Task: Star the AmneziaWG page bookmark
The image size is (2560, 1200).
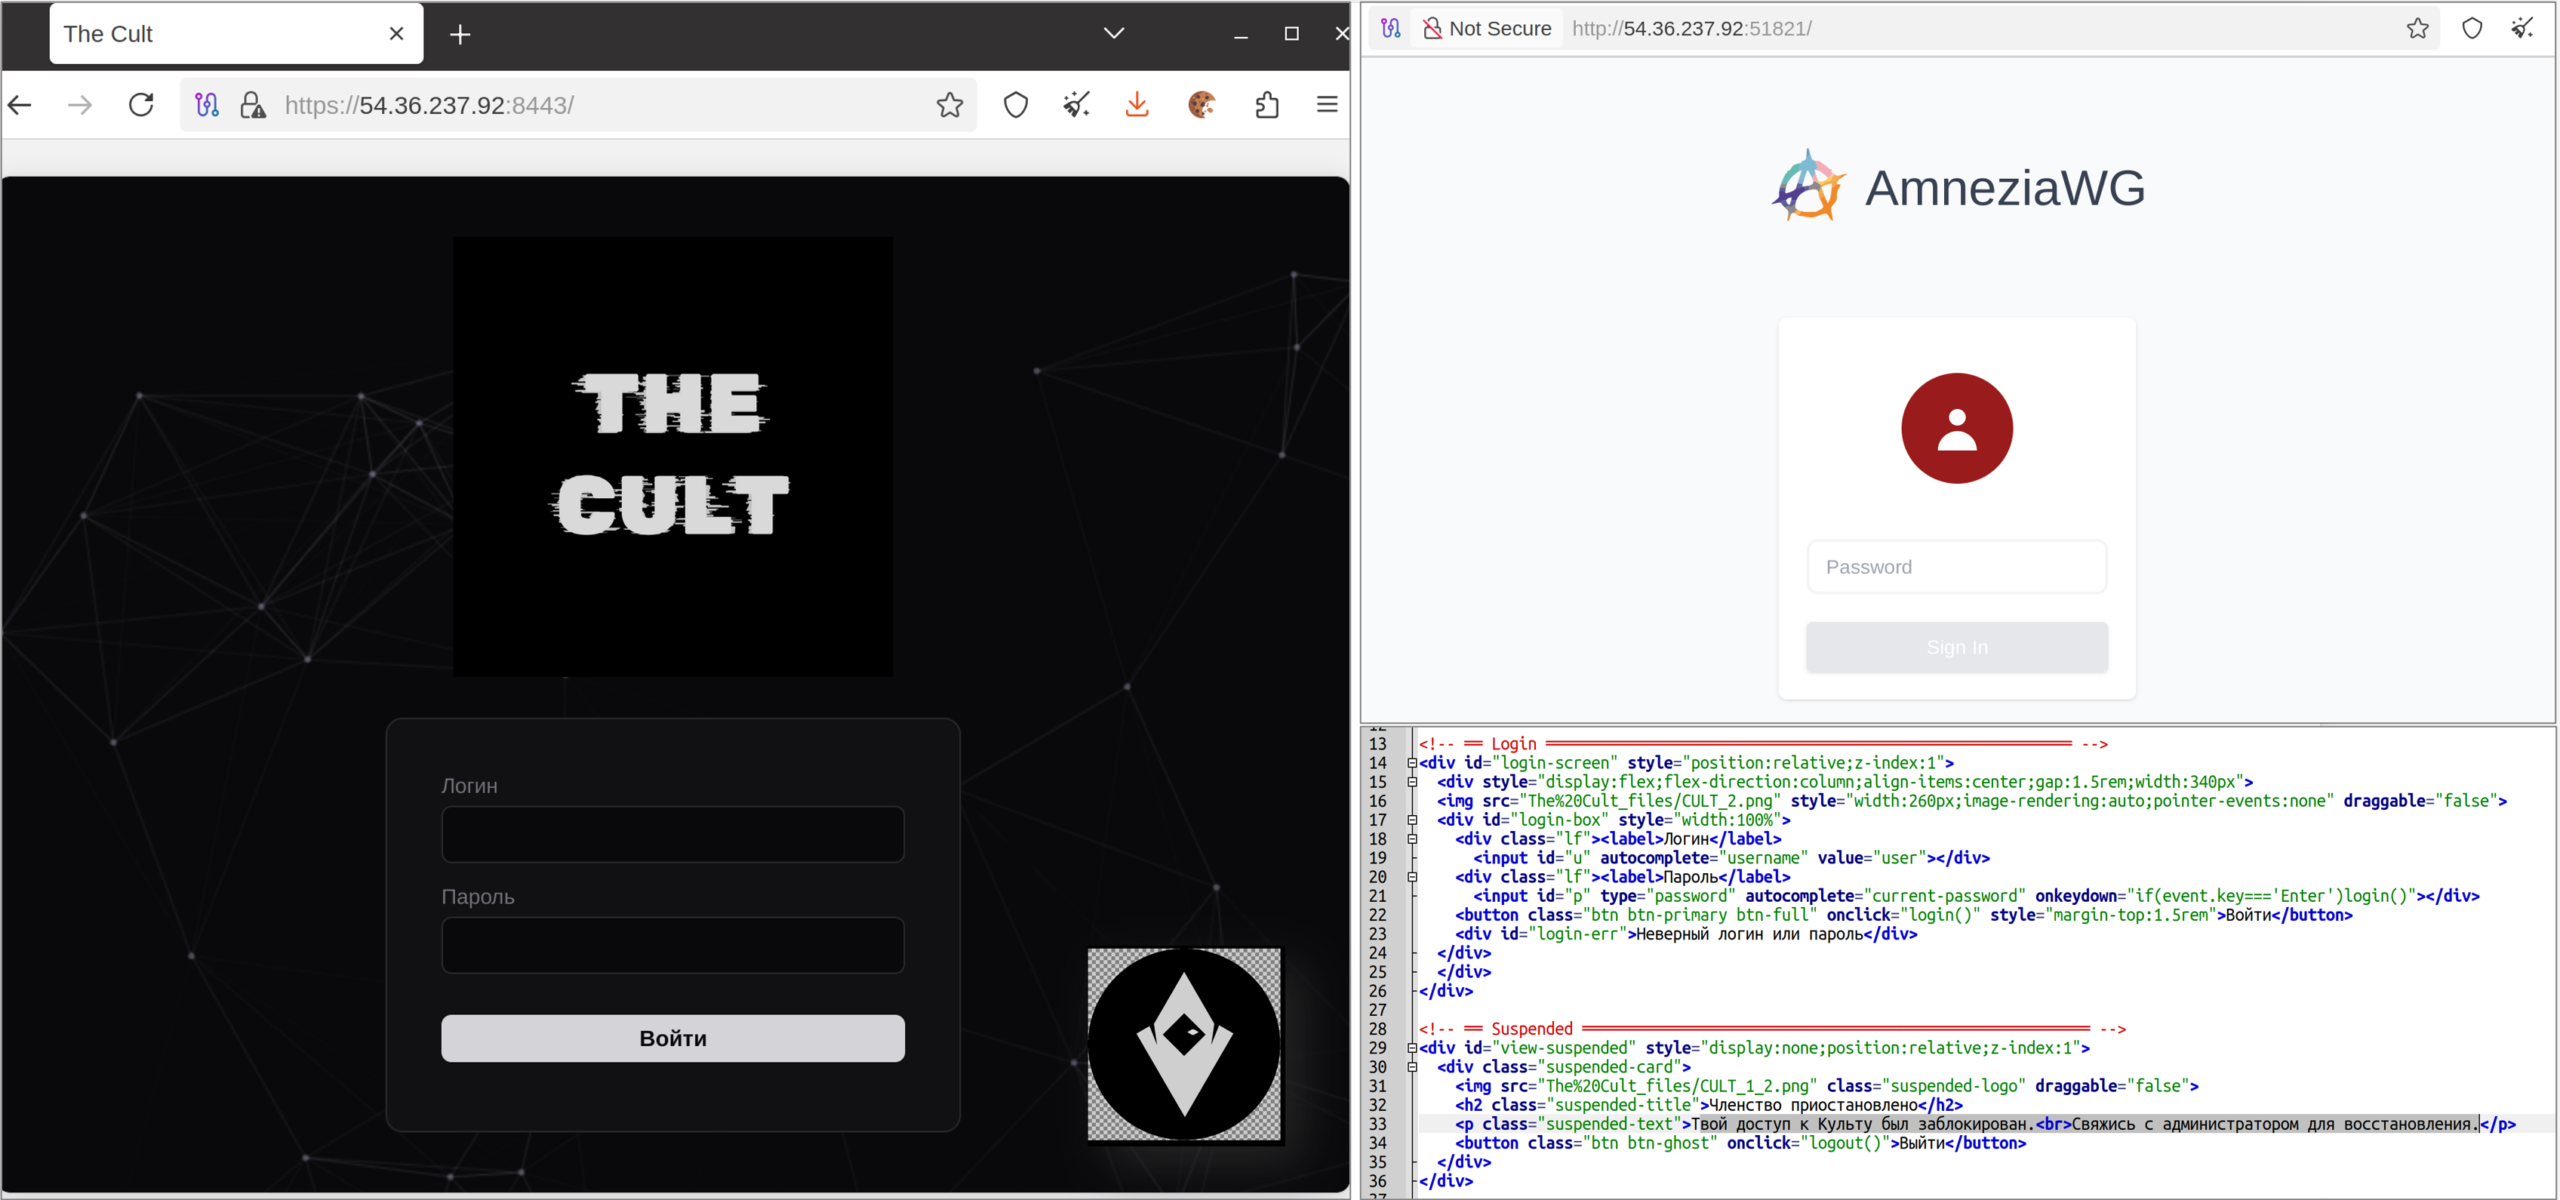Action: click(2417, 29)
